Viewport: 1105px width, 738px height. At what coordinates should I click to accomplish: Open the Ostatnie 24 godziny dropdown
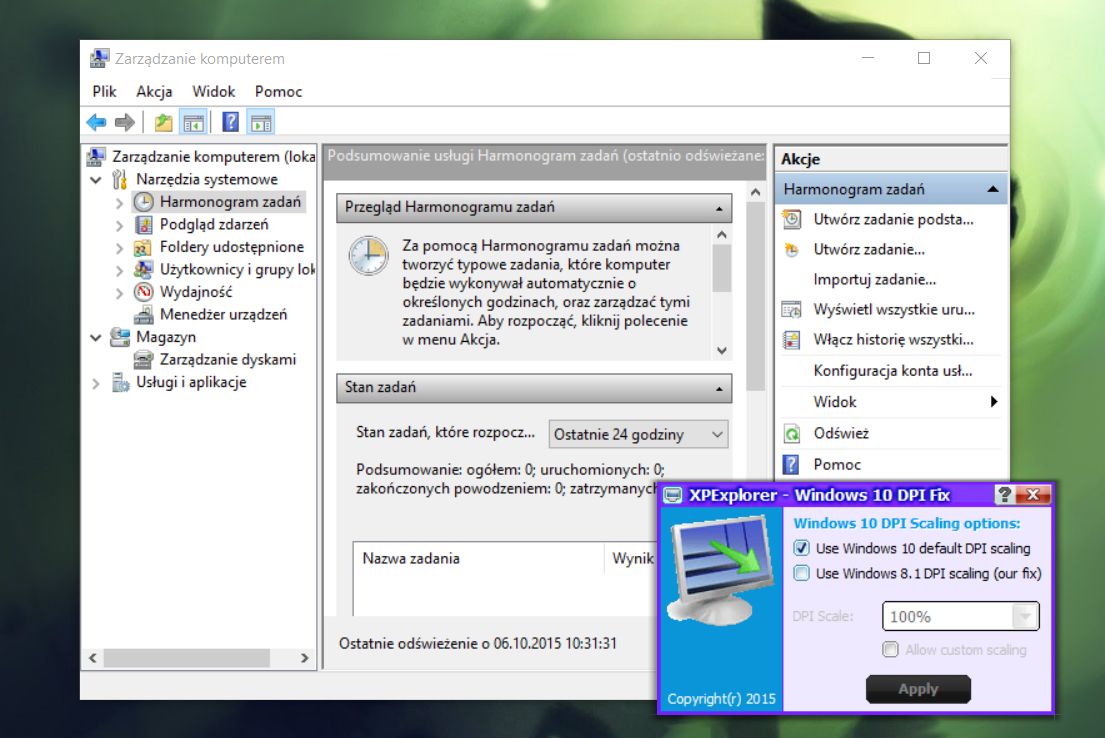click(714, 434)
